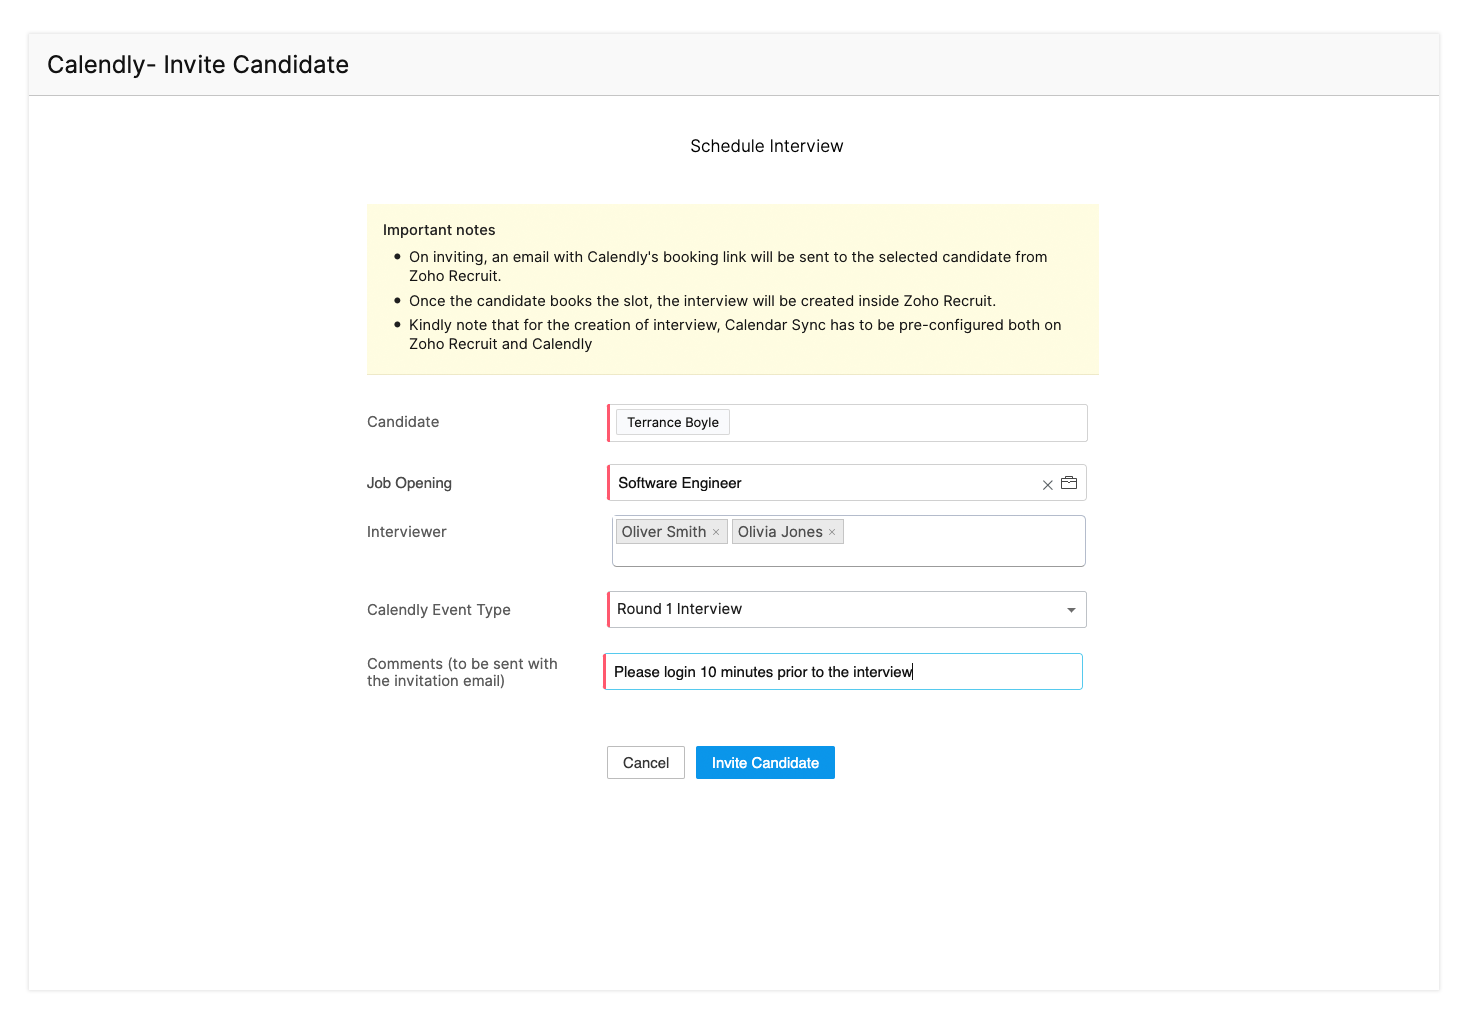Click the Calendly- Invite Candidate title
The width and height of the screenshot is (1466, 1024).
[198, 65]
